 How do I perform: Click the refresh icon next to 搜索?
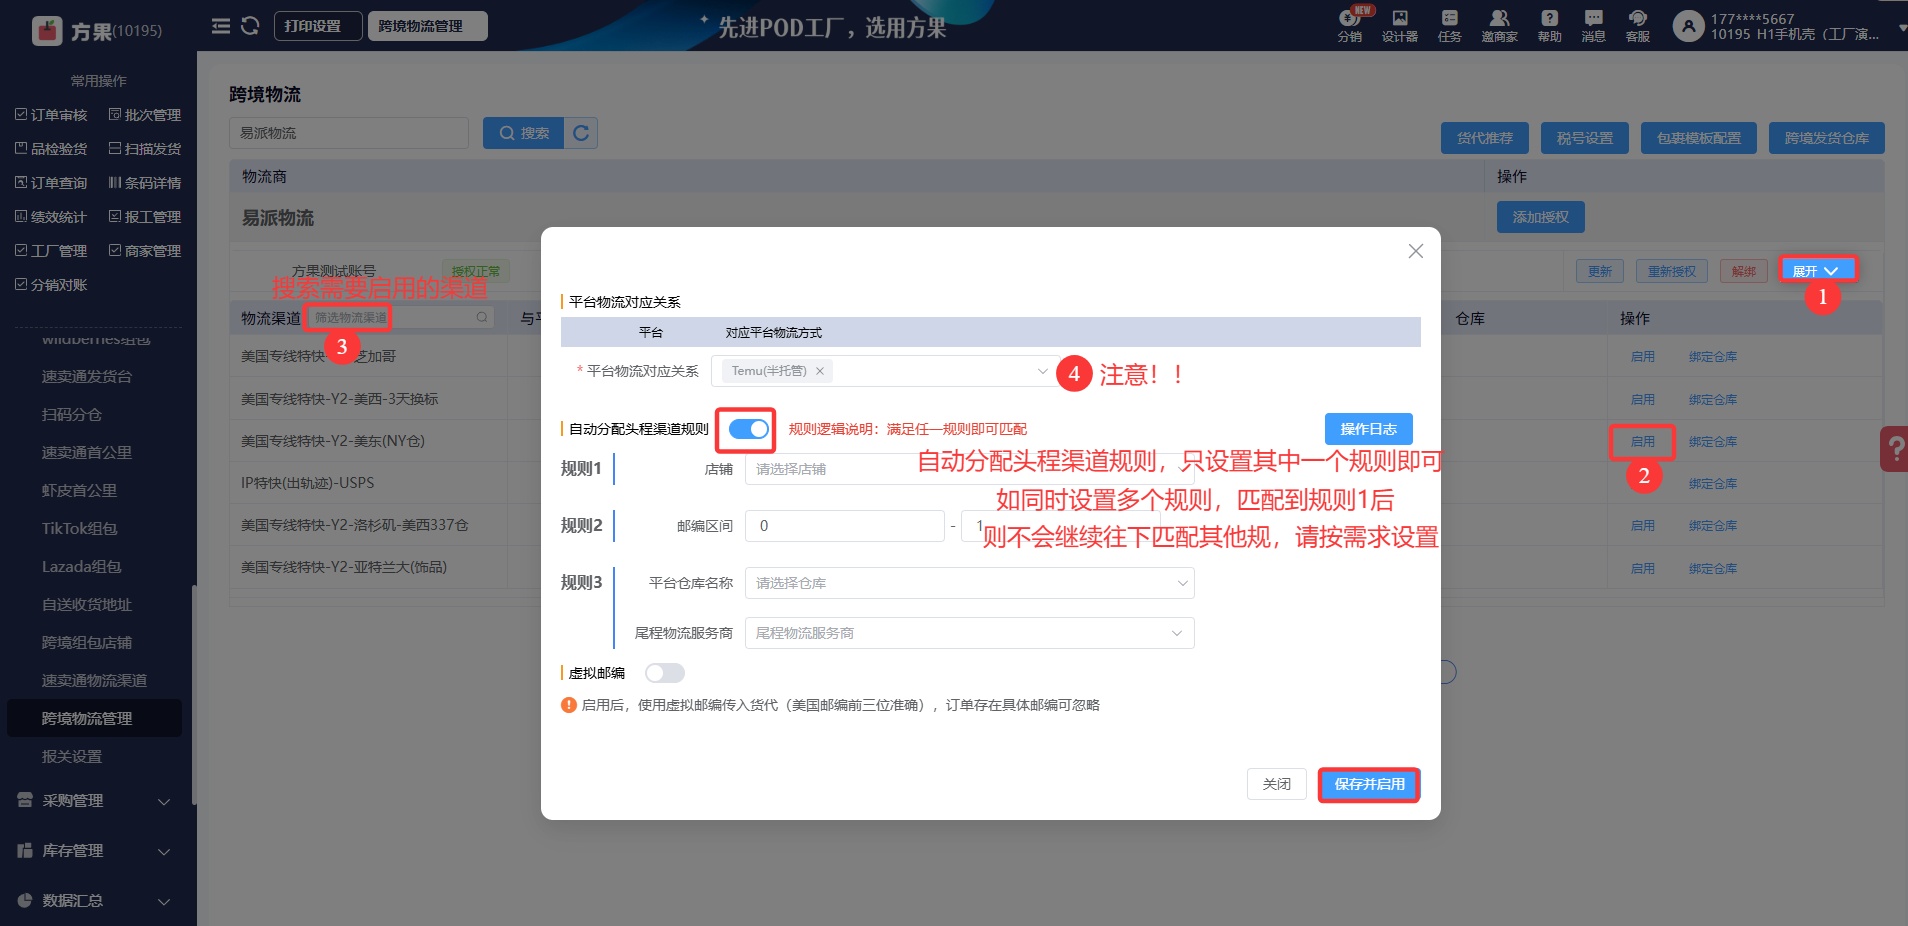581,133
